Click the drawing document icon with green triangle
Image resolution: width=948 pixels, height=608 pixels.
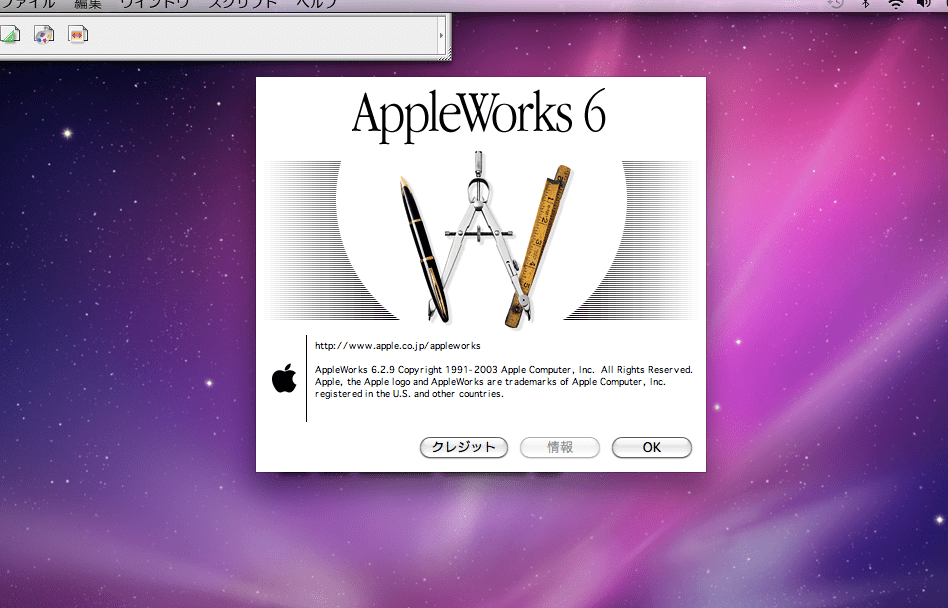(10, 34)
